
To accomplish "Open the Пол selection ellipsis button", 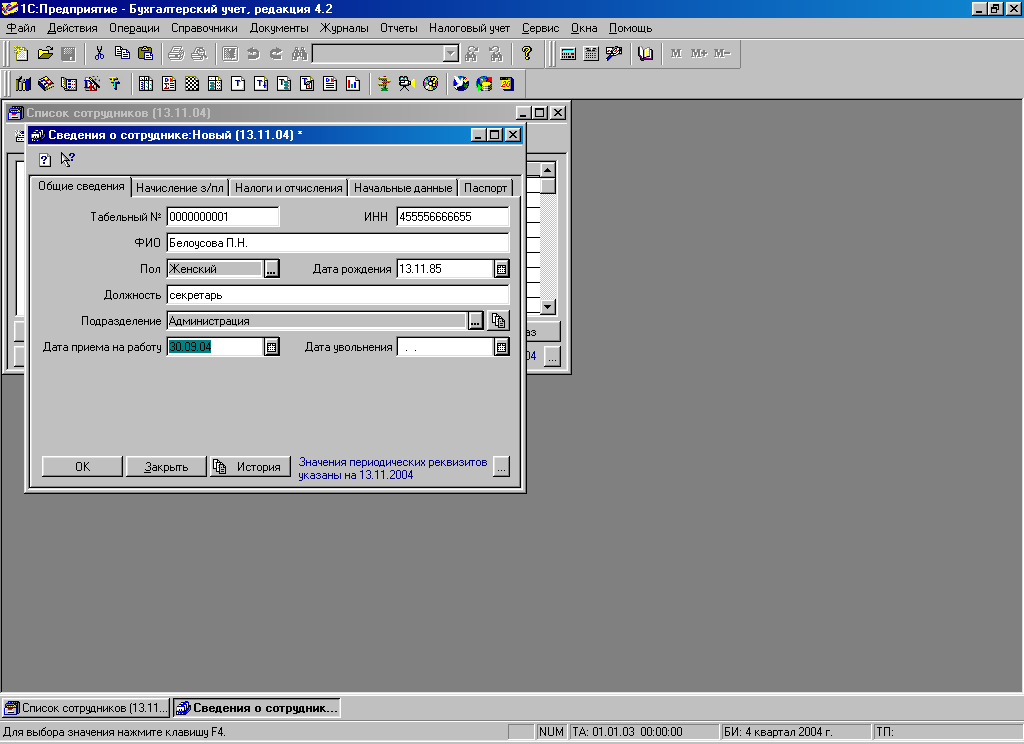I will pyautogui.click(x=272, y=269).
